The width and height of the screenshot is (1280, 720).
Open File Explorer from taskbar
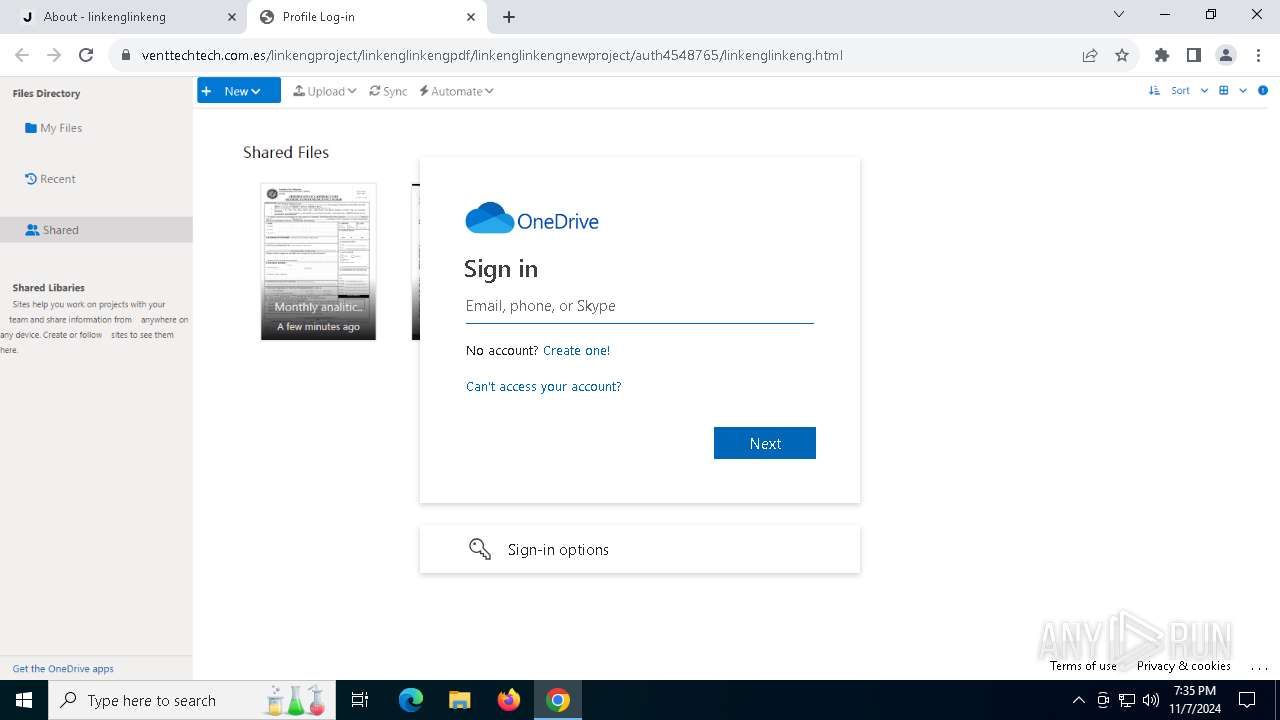coord(459,700)
